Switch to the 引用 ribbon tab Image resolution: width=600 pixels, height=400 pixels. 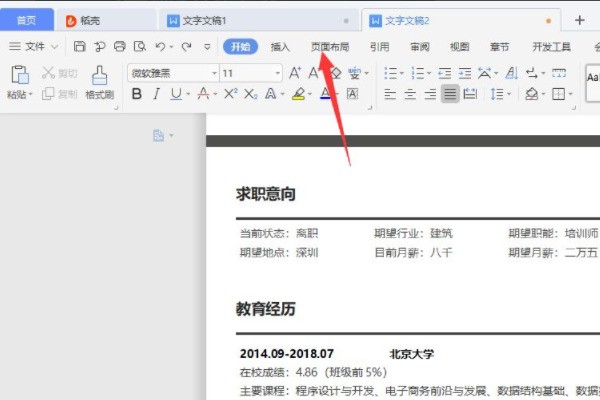(380, 47)
